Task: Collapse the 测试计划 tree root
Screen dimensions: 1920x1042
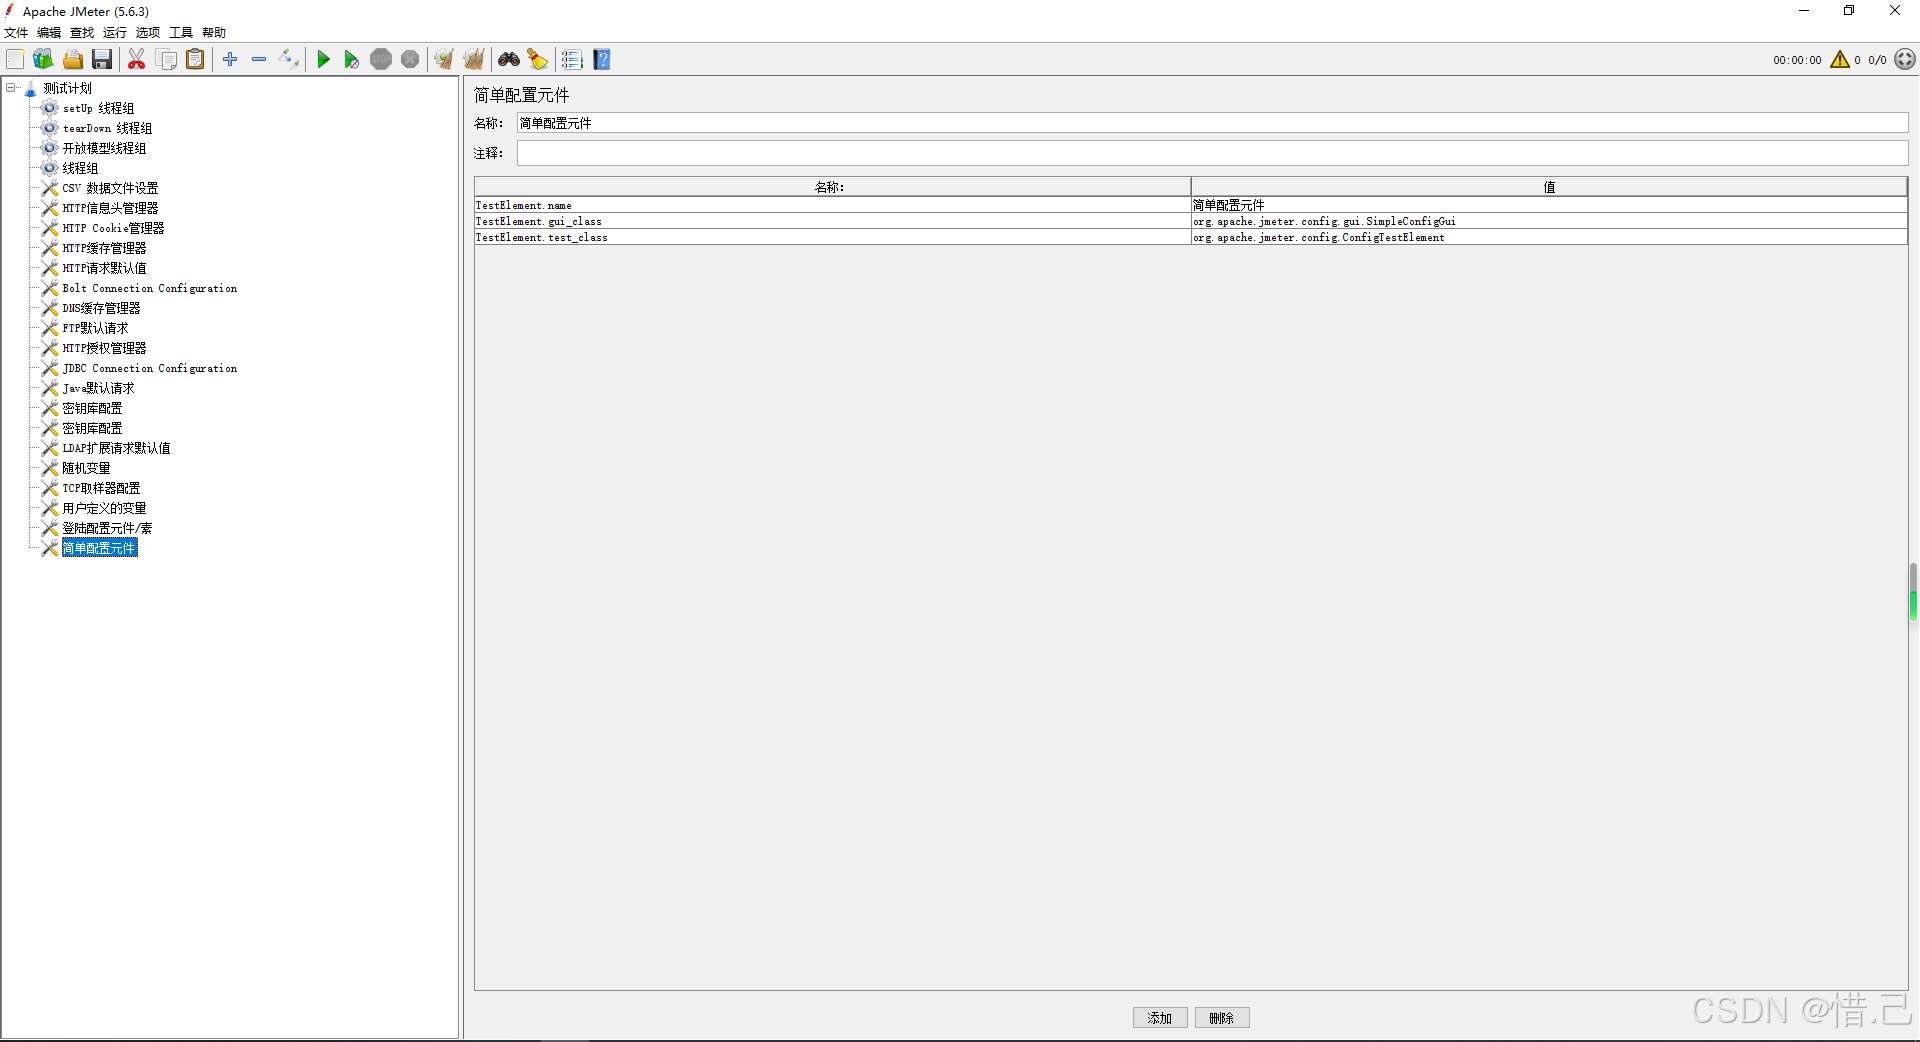Action: click(11, 88)
